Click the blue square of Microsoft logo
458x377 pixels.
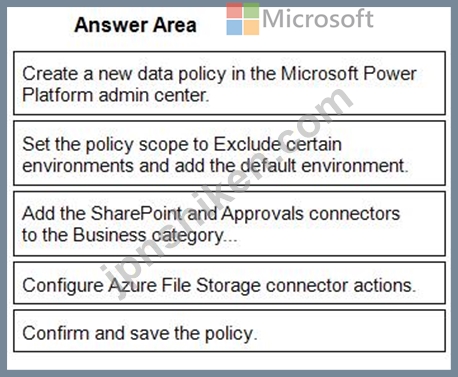pos(234,27)
